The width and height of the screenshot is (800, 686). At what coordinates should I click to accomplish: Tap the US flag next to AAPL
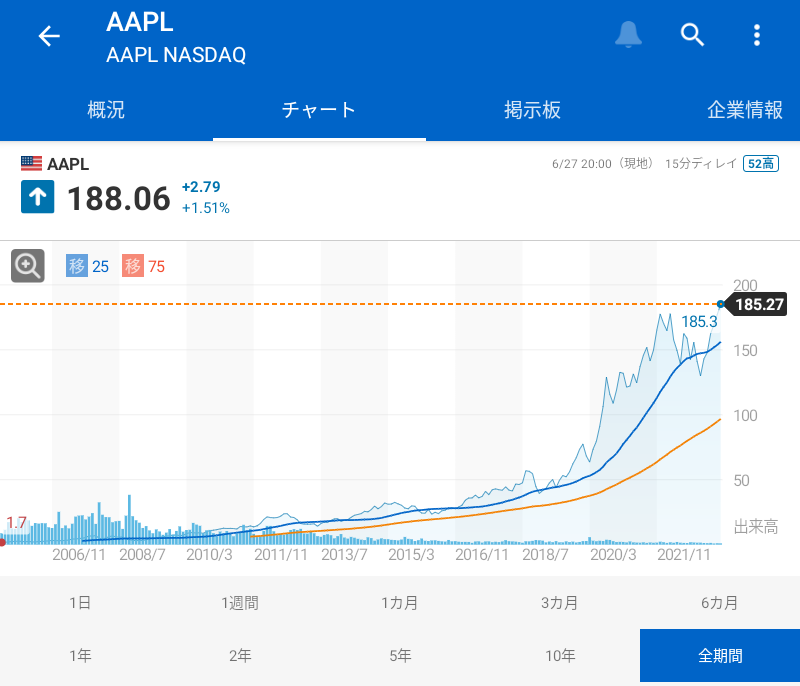pyautogui.click(x=31, y=164)
